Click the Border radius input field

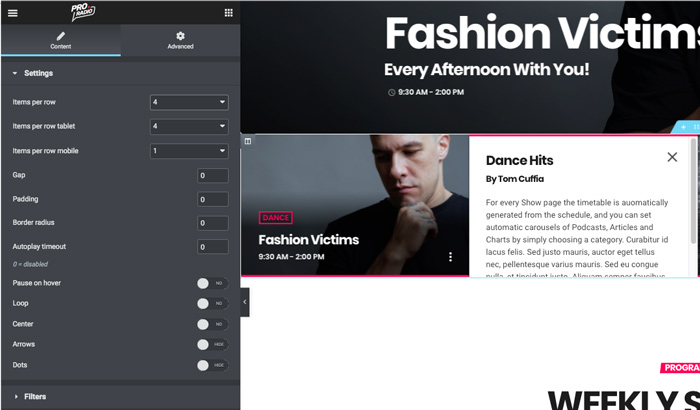point(213,223)
